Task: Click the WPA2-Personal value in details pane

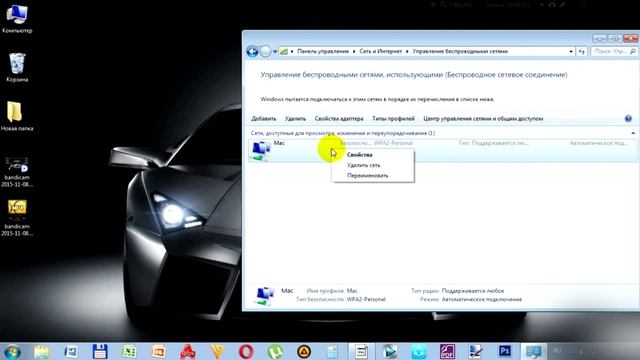Action: (x=366, y=299)
